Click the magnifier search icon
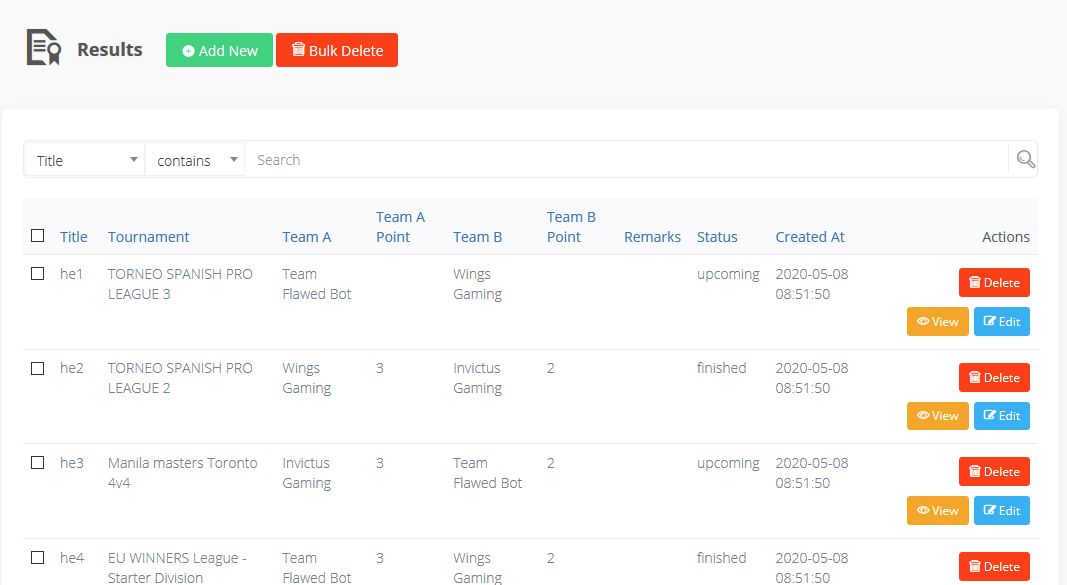The height and width of the screenshot is (585, 1067). point(1025,159)
